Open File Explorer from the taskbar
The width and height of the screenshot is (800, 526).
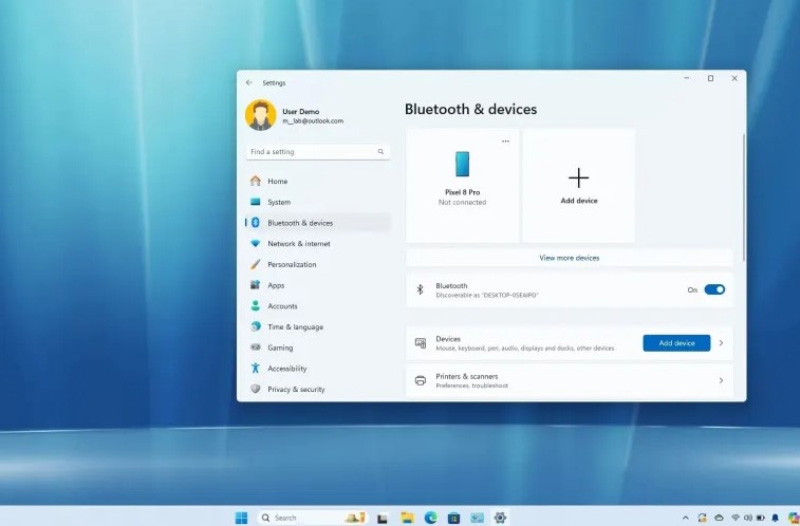tap(407, 517)
